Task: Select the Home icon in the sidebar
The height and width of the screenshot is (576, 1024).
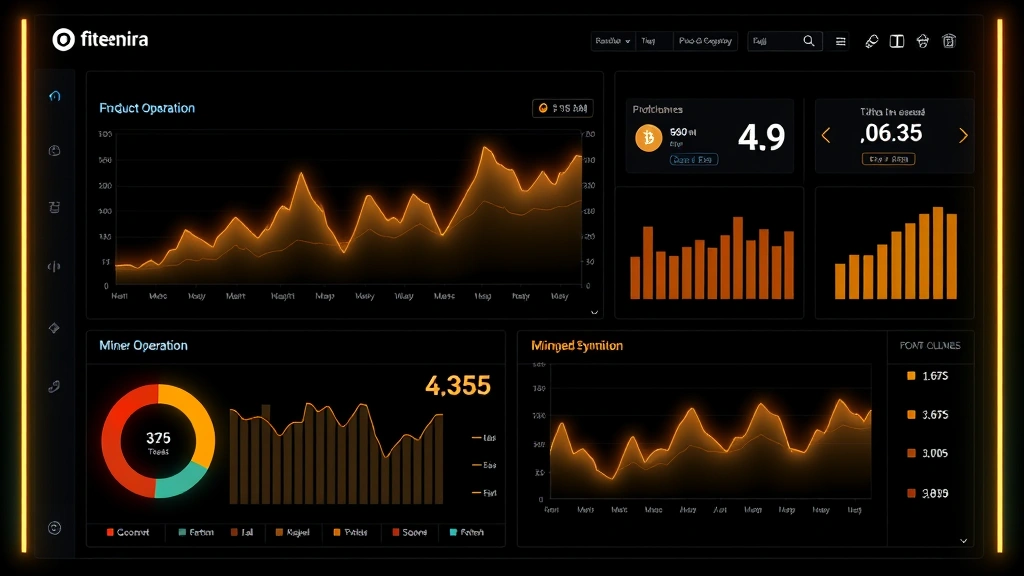Action: (55, 97)
